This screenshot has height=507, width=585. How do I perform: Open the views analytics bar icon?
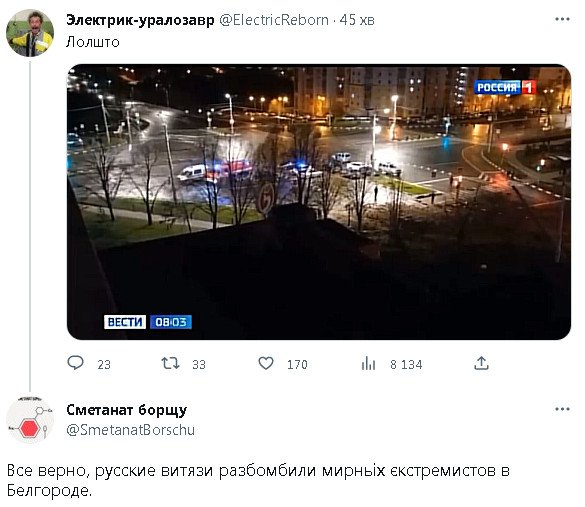coord(368,363)
